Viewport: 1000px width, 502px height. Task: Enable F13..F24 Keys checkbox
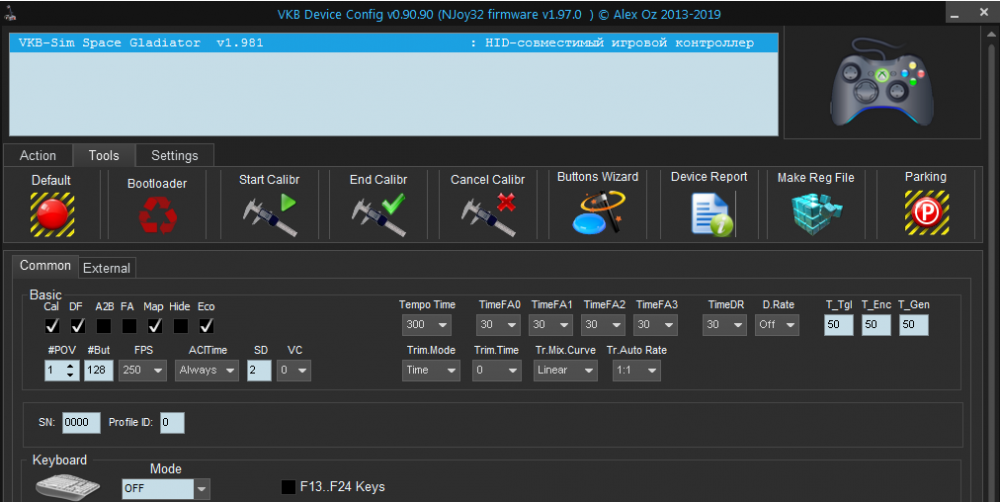pyautogui.click(x=288, y=487)
